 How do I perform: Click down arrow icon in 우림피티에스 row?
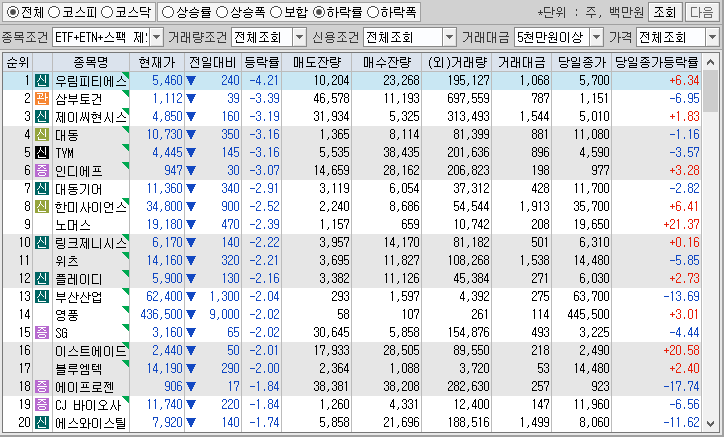click(191, 81)
